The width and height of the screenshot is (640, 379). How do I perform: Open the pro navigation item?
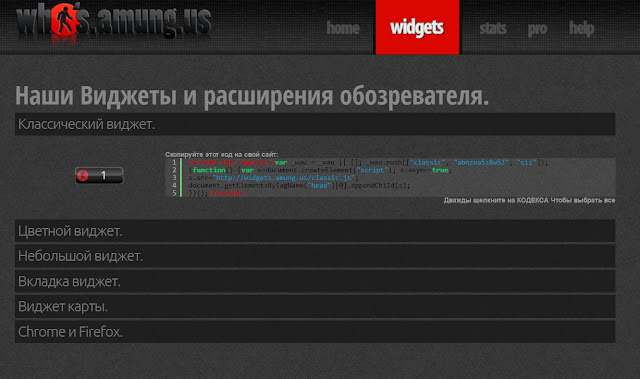coord(537,29)
